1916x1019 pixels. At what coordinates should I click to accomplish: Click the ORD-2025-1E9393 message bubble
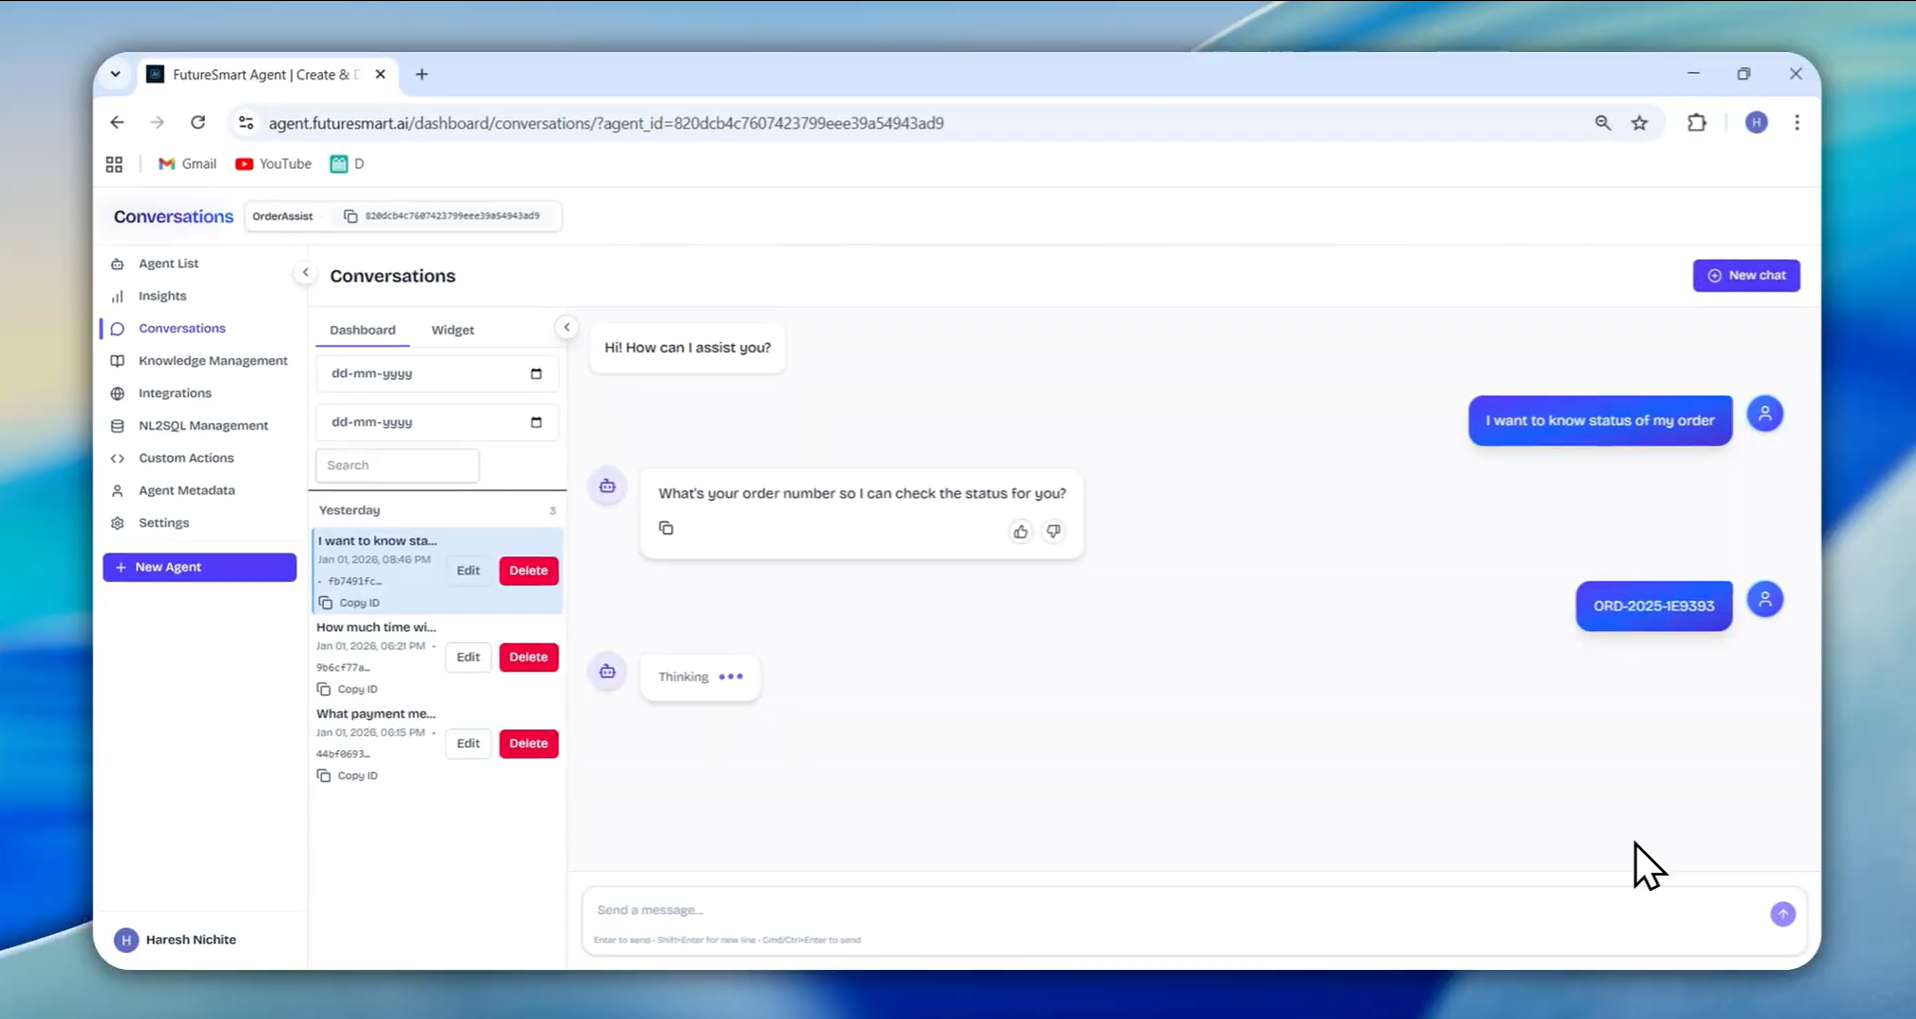[1654, 606]
